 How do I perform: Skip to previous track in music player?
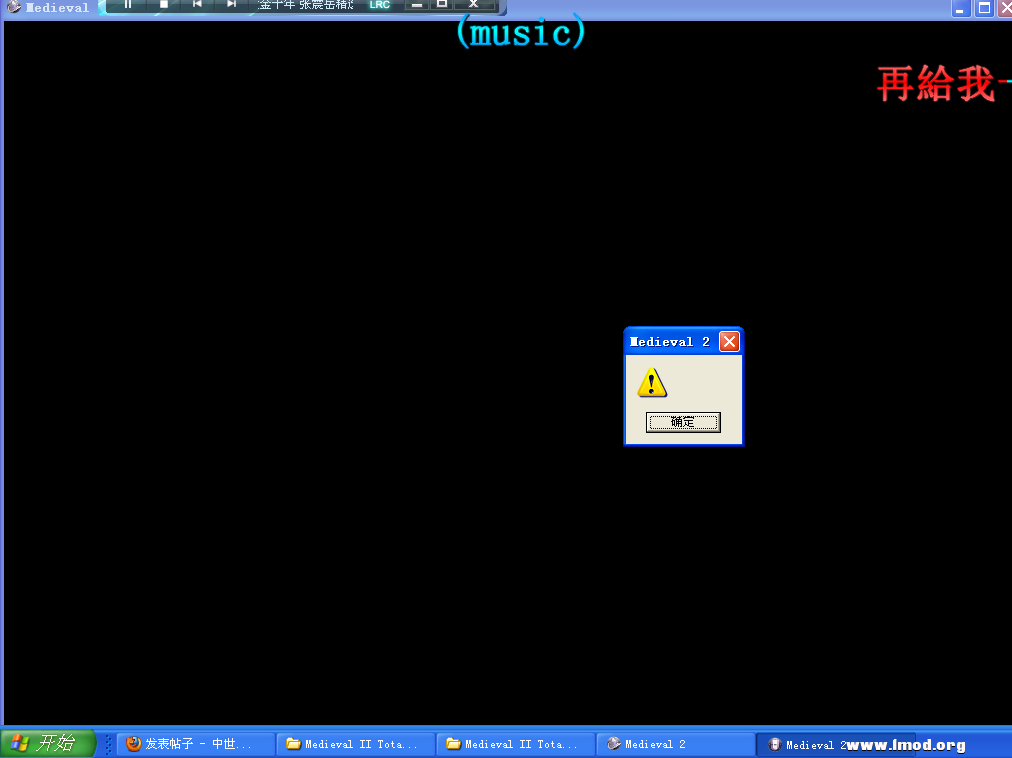coord(197,4)
